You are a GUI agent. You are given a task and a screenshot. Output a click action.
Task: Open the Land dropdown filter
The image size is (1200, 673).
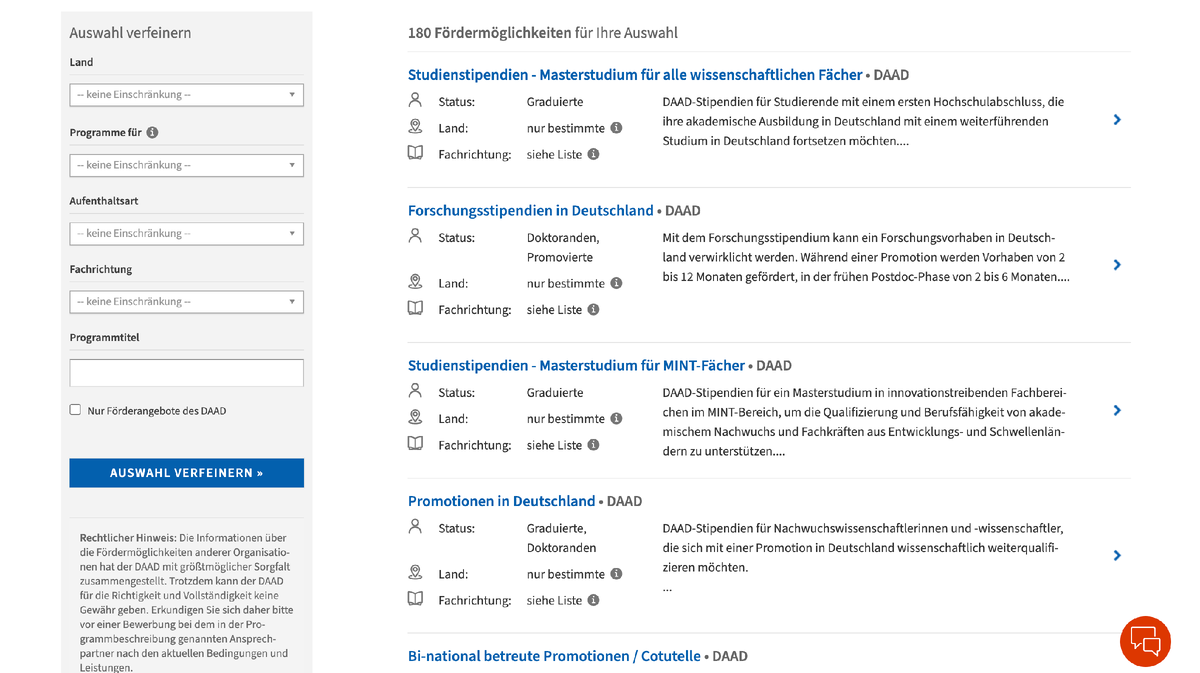coord(186,95)
